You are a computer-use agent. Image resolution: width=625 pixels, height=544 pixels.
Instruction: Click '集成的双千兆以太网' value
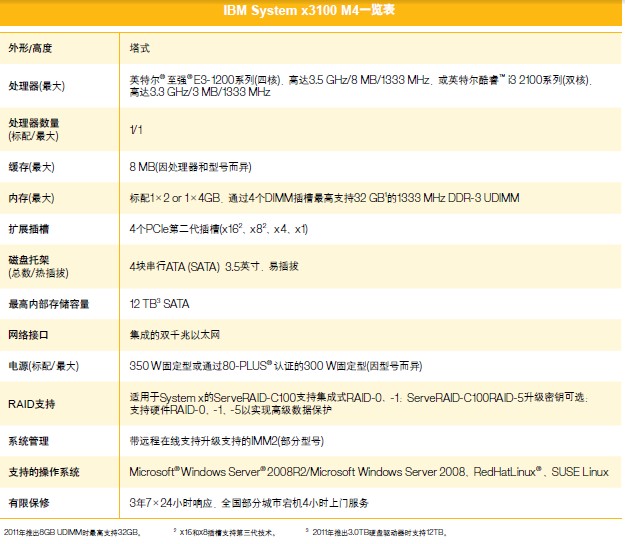[175, 335]
